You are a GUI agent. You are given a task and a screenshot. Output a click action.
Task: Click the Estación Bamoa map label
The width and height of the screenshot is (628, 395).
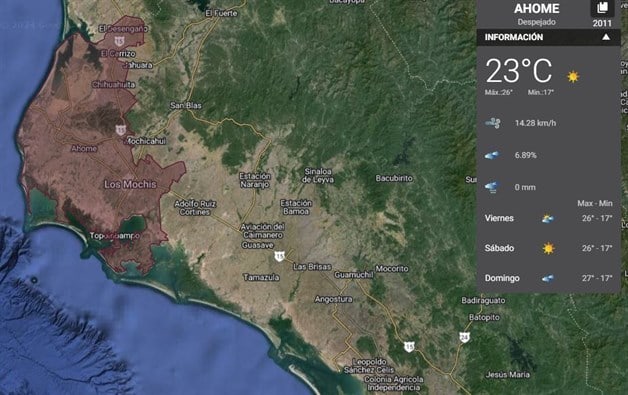coord(296,207)
